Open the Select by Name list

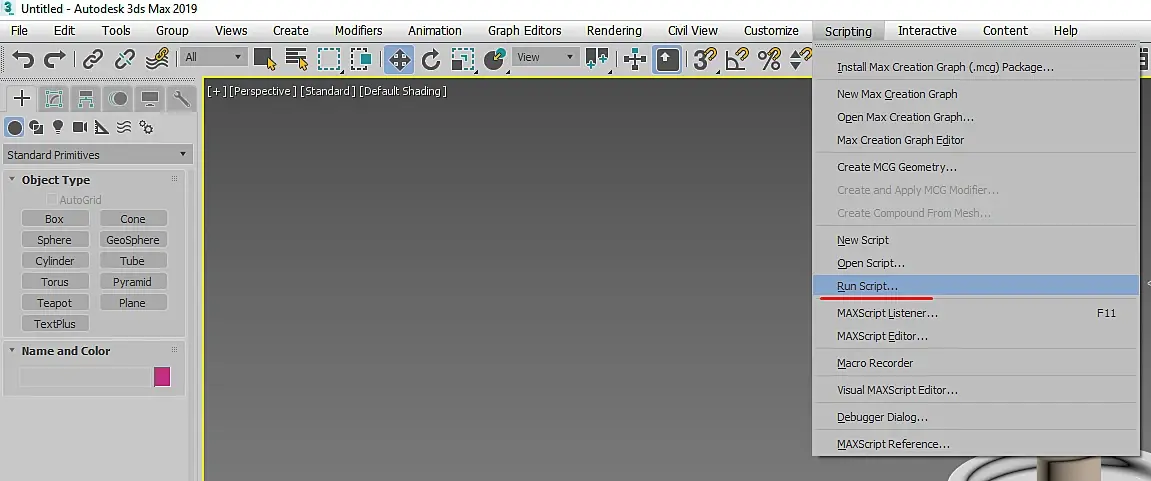point(296,59)
